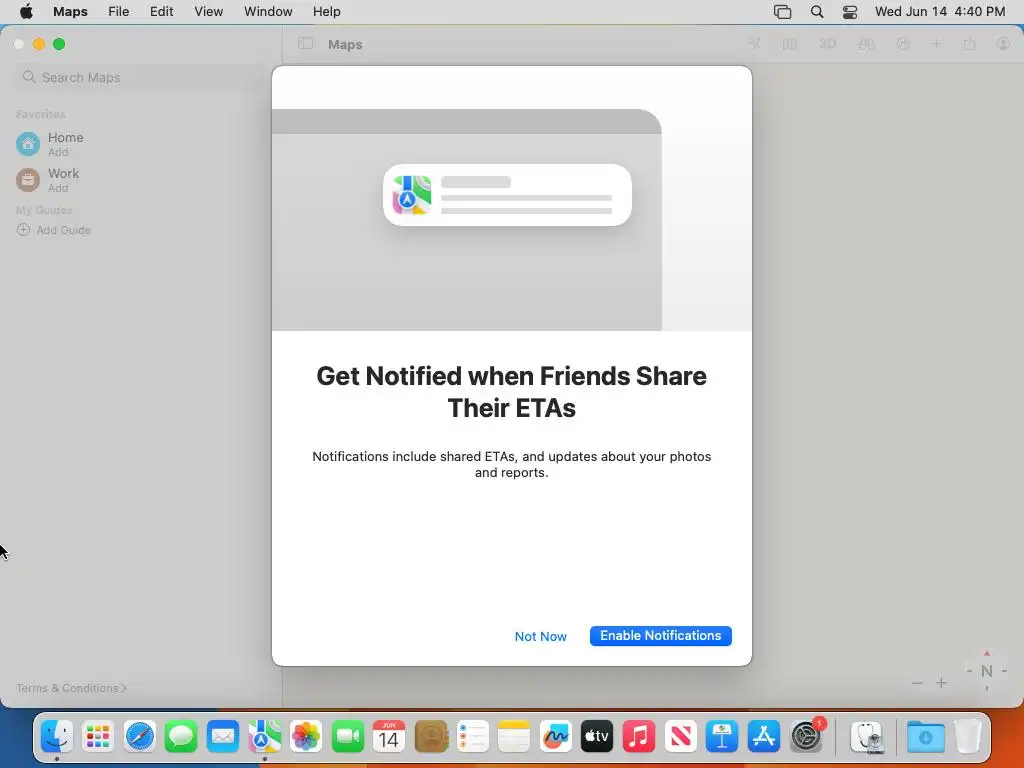1024x768 pixels.
Task: Open the account profile icon
Action: tap(1003, 44)
